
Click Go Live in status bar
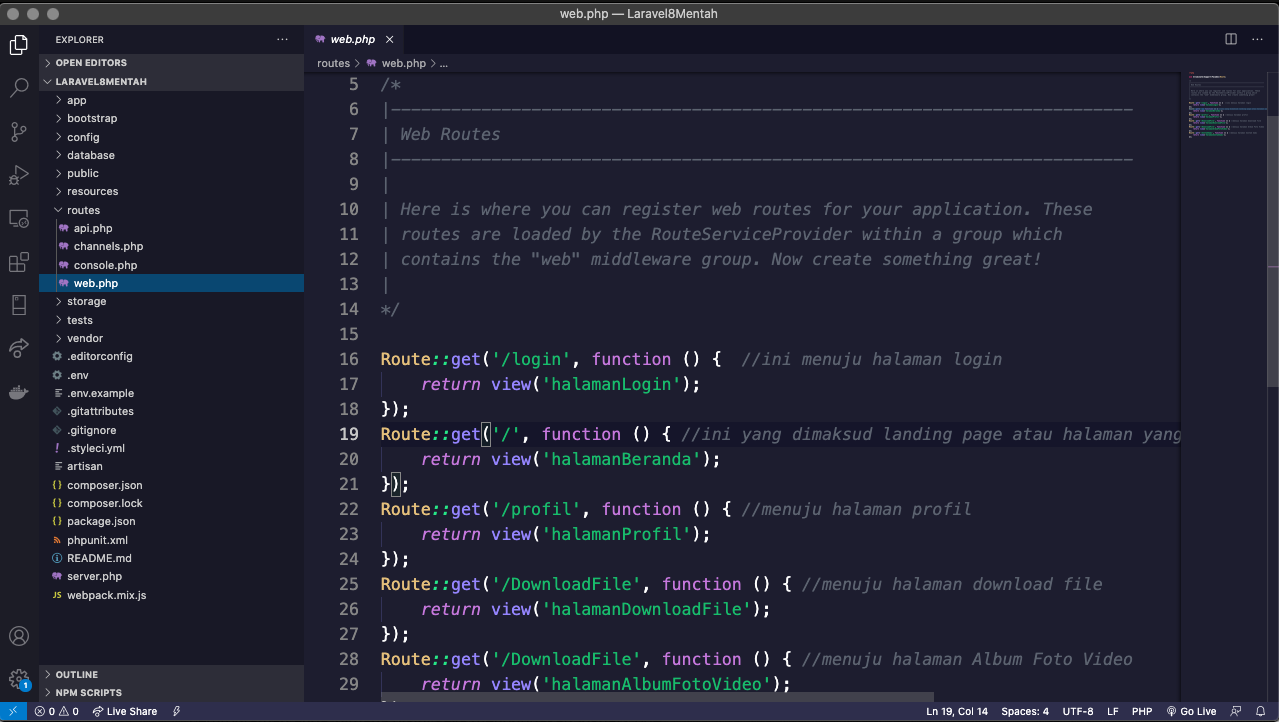pos(1192,711)
